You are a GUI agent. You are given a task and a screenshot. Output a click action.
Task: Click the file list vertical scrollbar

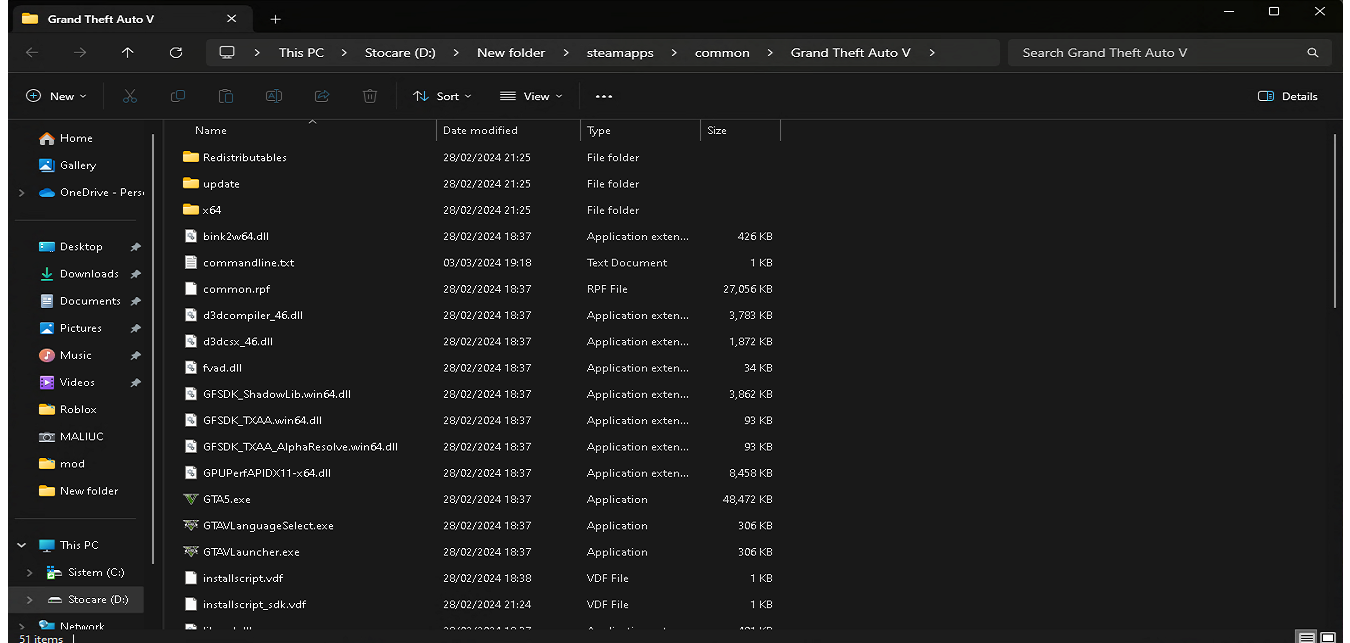click(1335, 222)
